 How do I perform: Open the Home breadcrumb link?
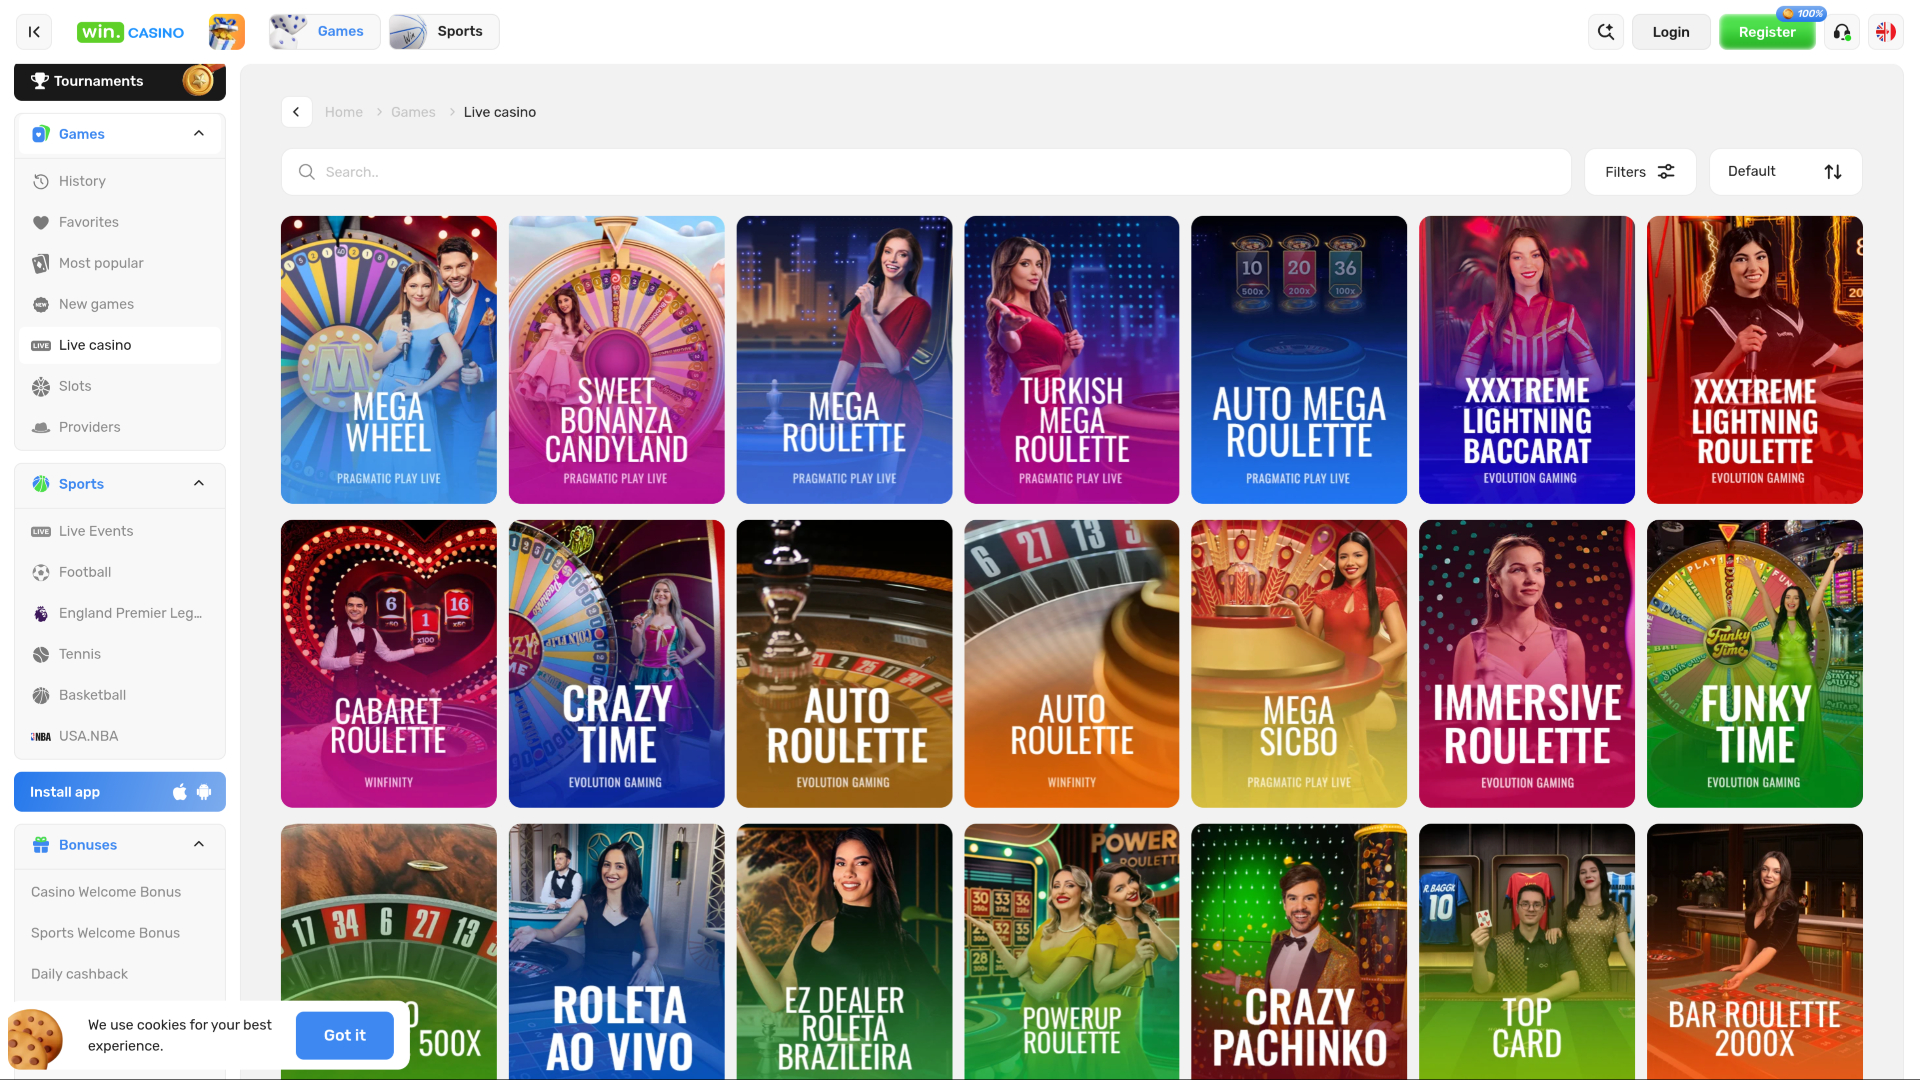[x=344, y=112]
